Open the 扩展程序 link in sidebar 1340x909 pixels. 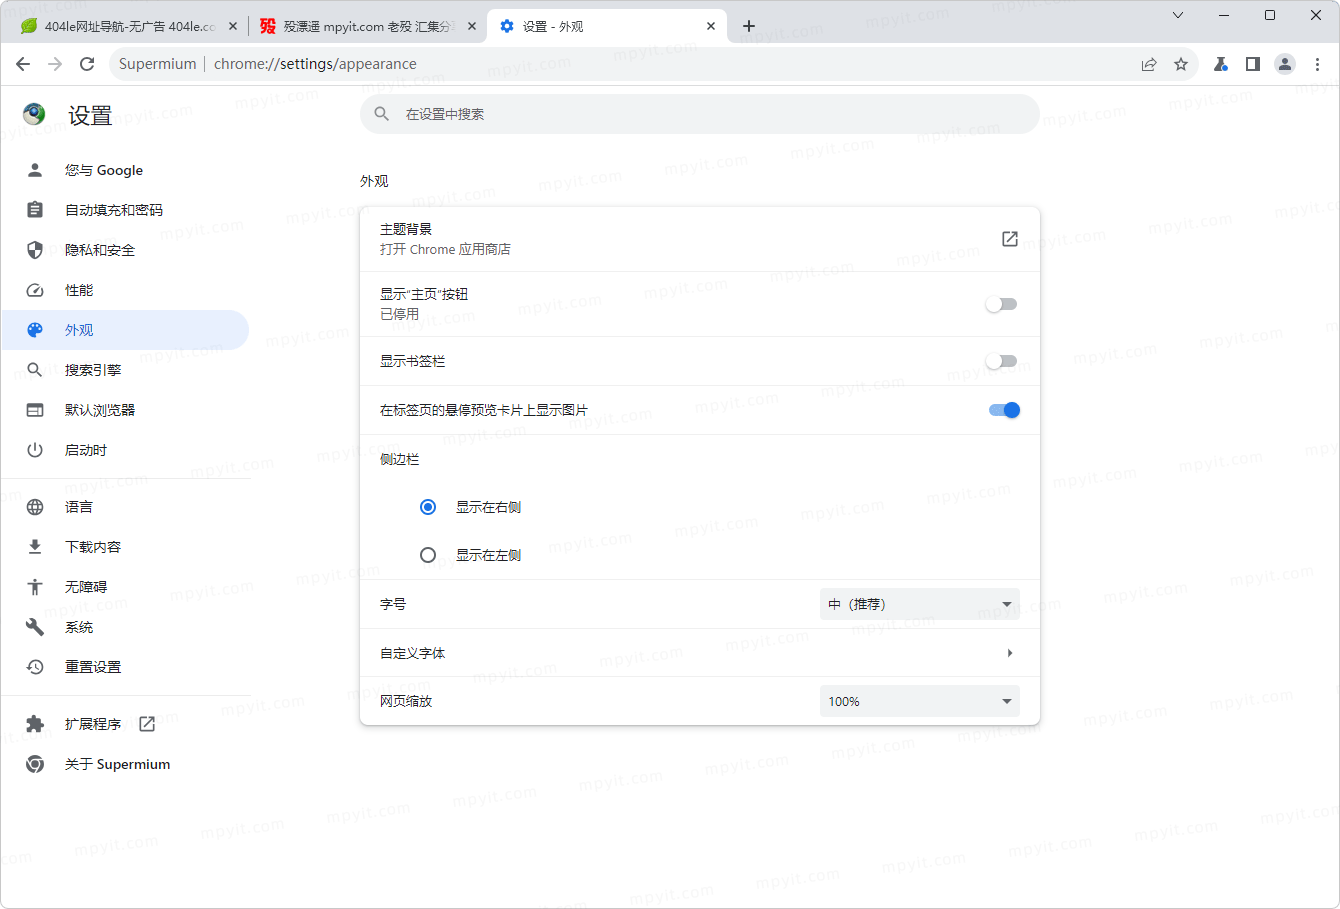click(x=125, y=724)
